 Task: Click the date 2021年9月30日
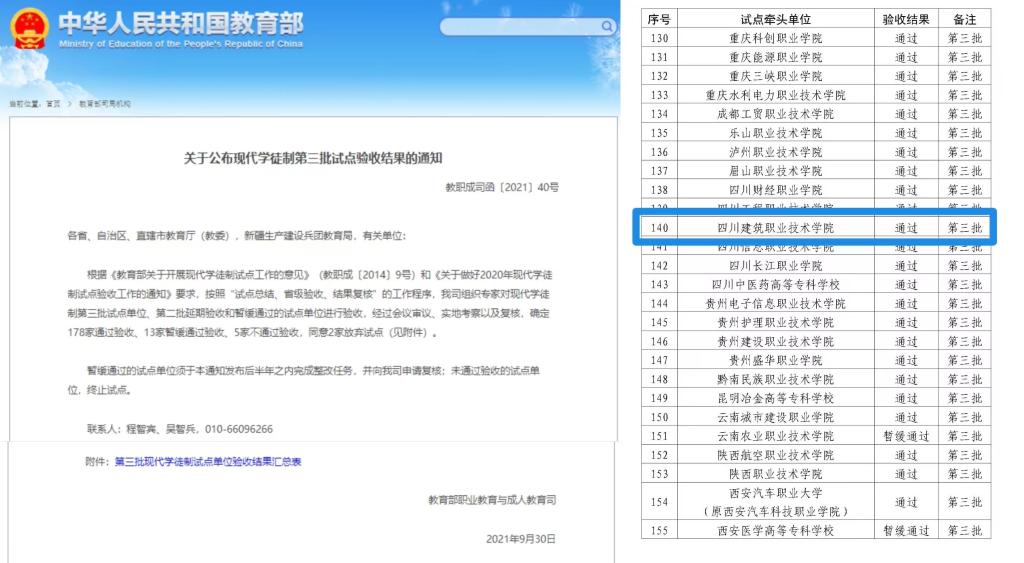pos(520,539)
